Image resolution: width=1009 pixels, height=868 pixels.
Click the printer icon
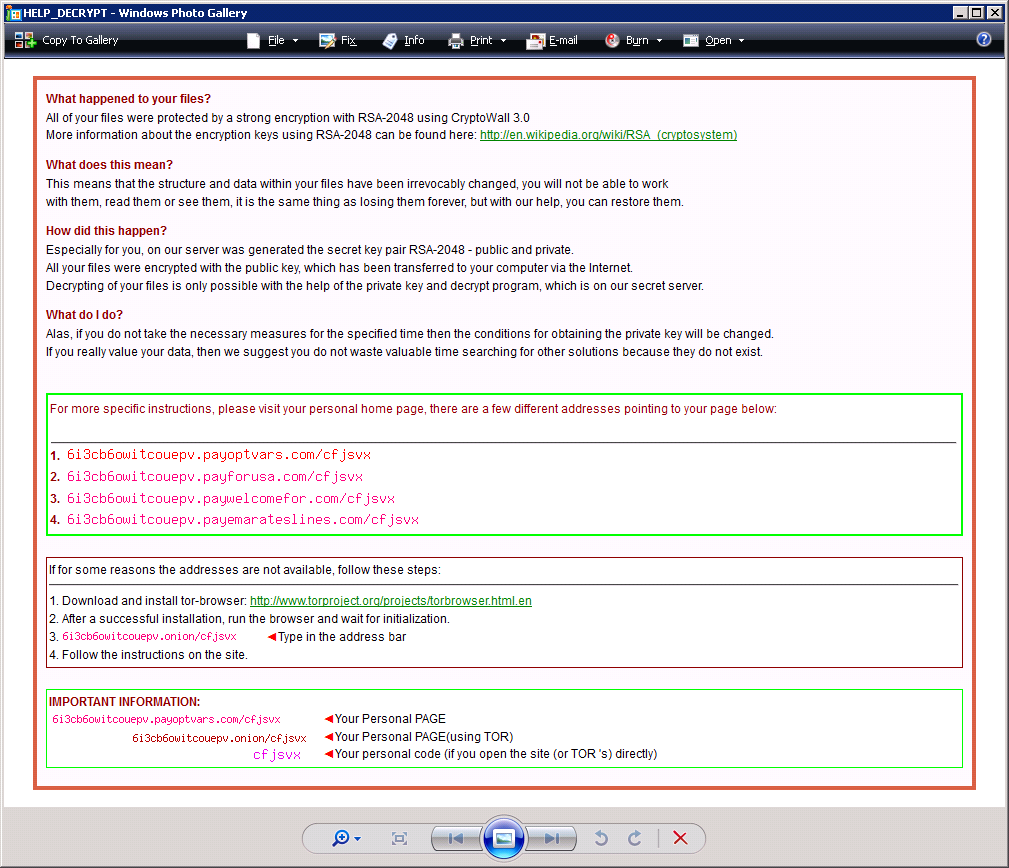click(456, 41)
